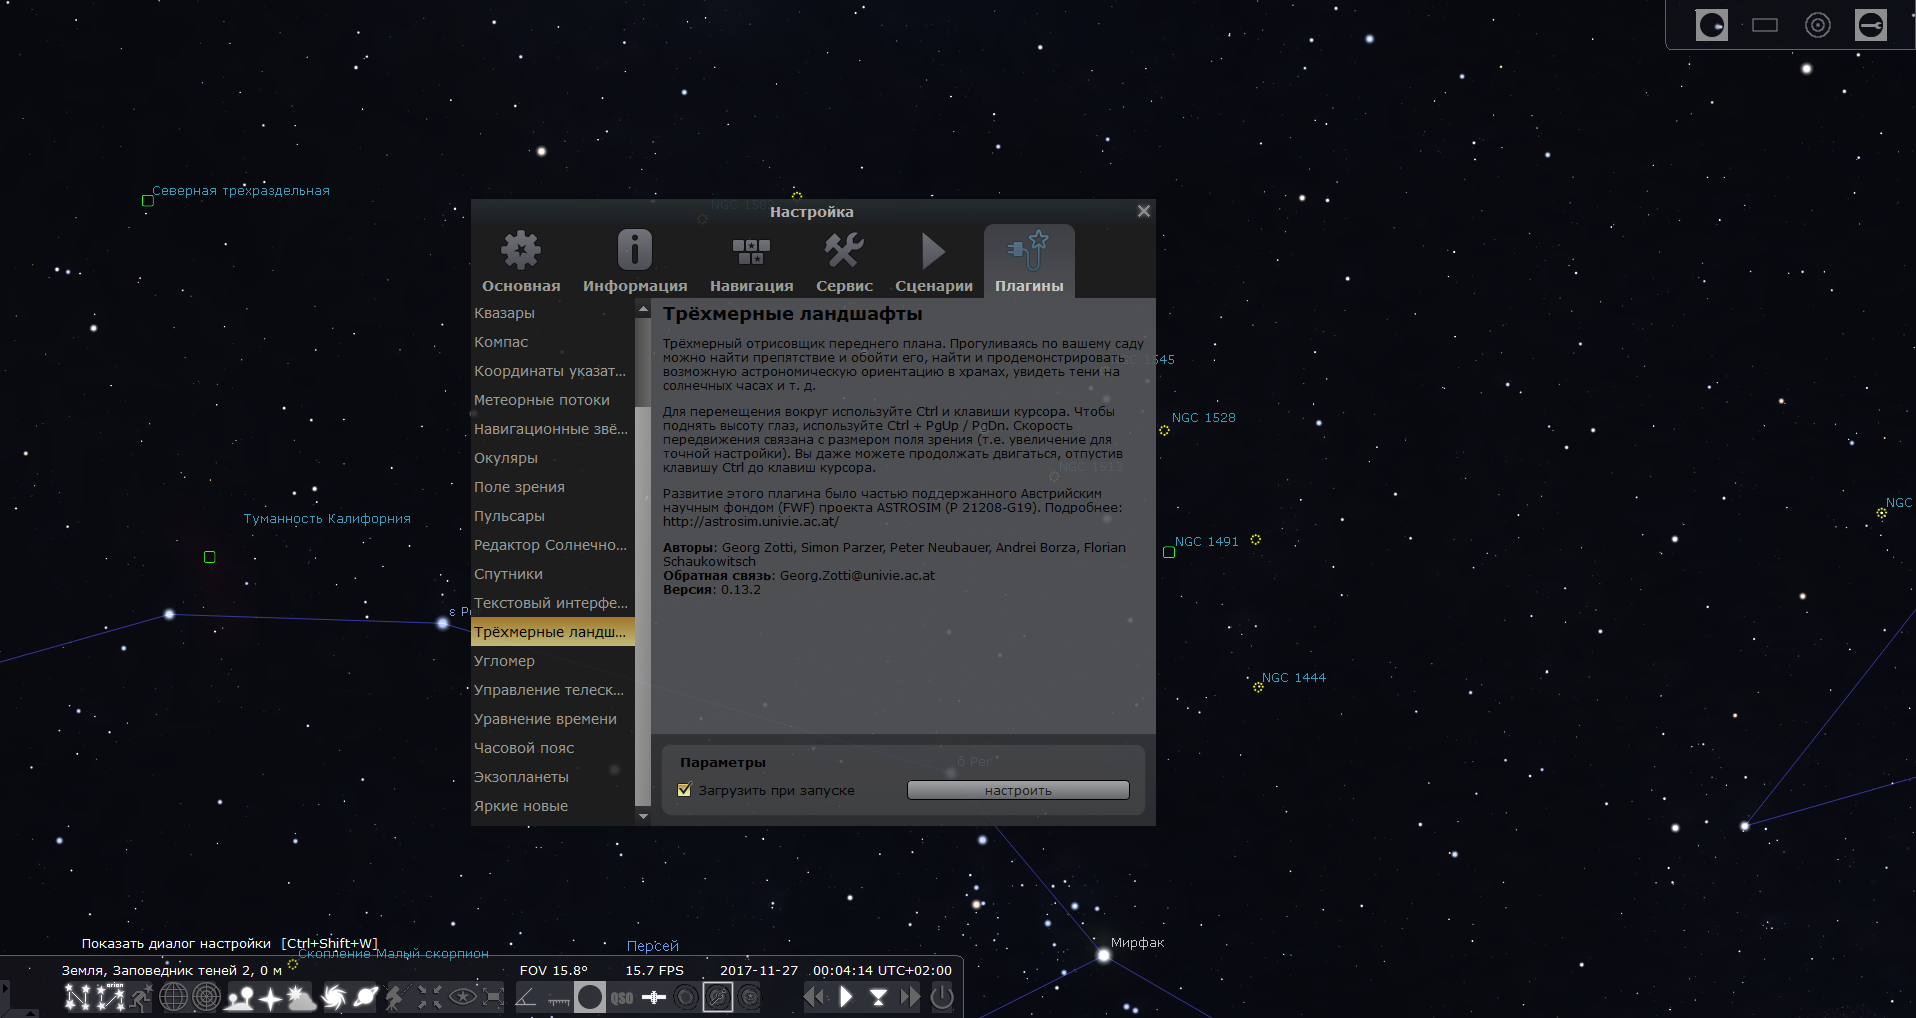Click the QSO quasars toolbar icon

[x=622, y=997]
